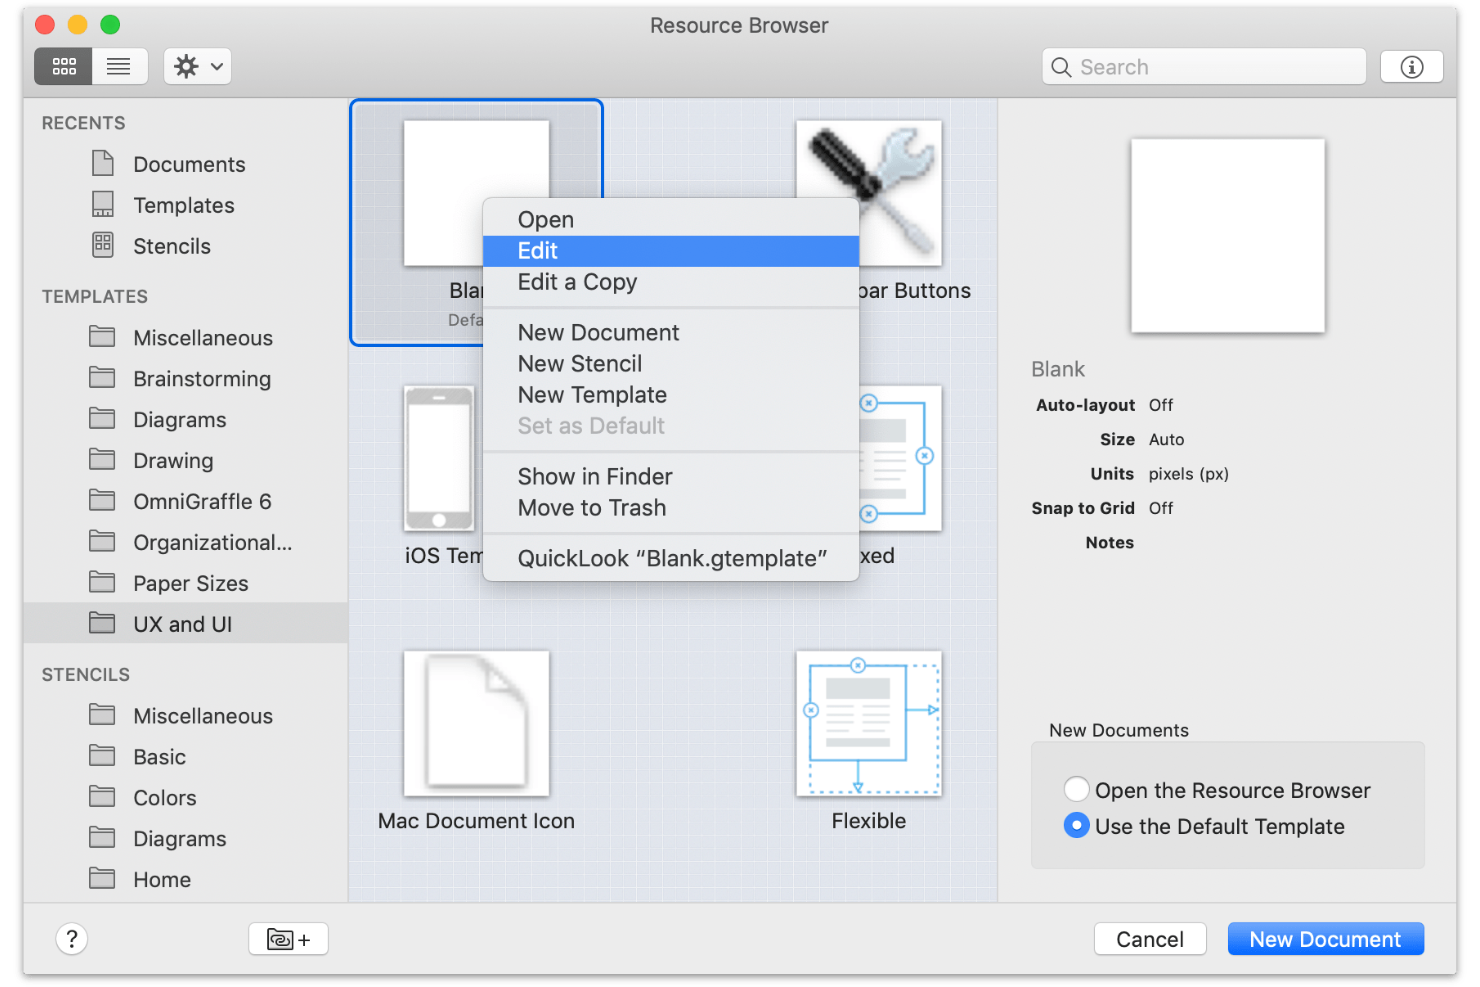
Task: Select the iOS template thumbnail
Action: [x=439, y=458]
